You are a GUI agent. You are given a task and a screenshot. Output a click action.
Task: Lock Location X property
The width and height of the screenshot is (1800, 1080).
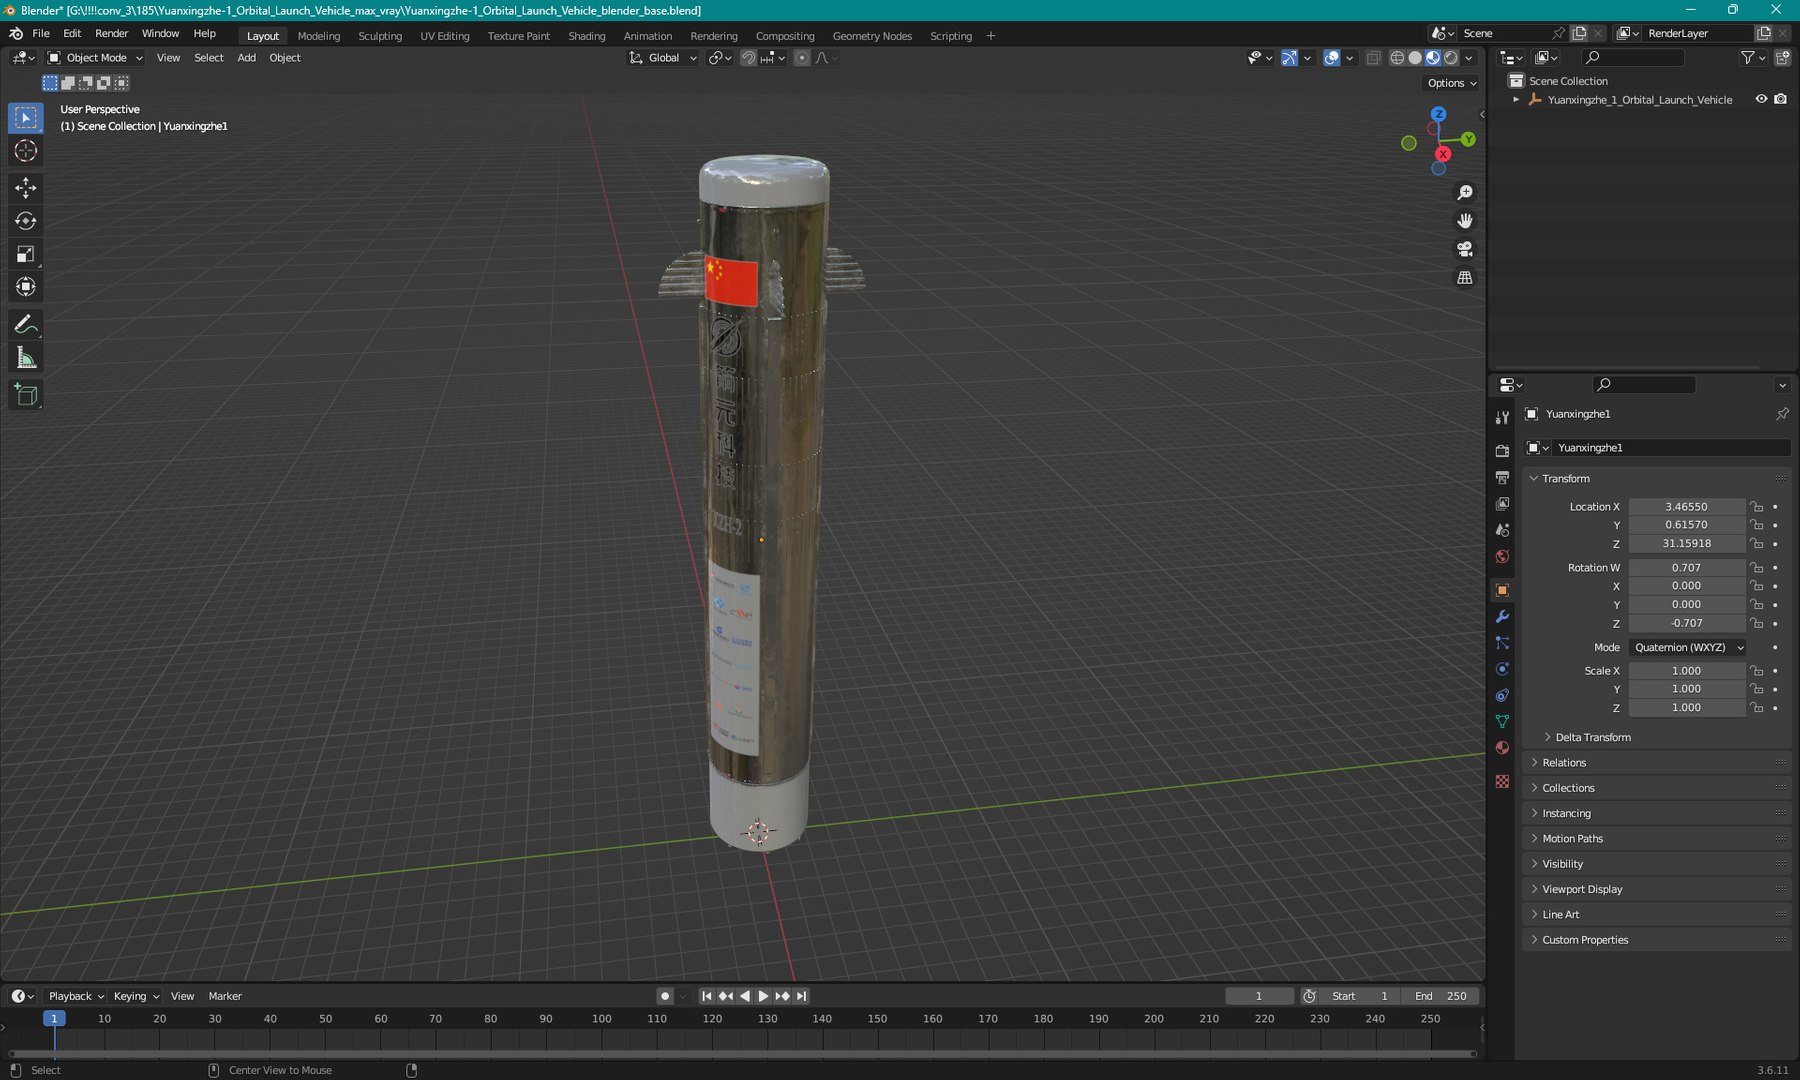coord(1757,507)
